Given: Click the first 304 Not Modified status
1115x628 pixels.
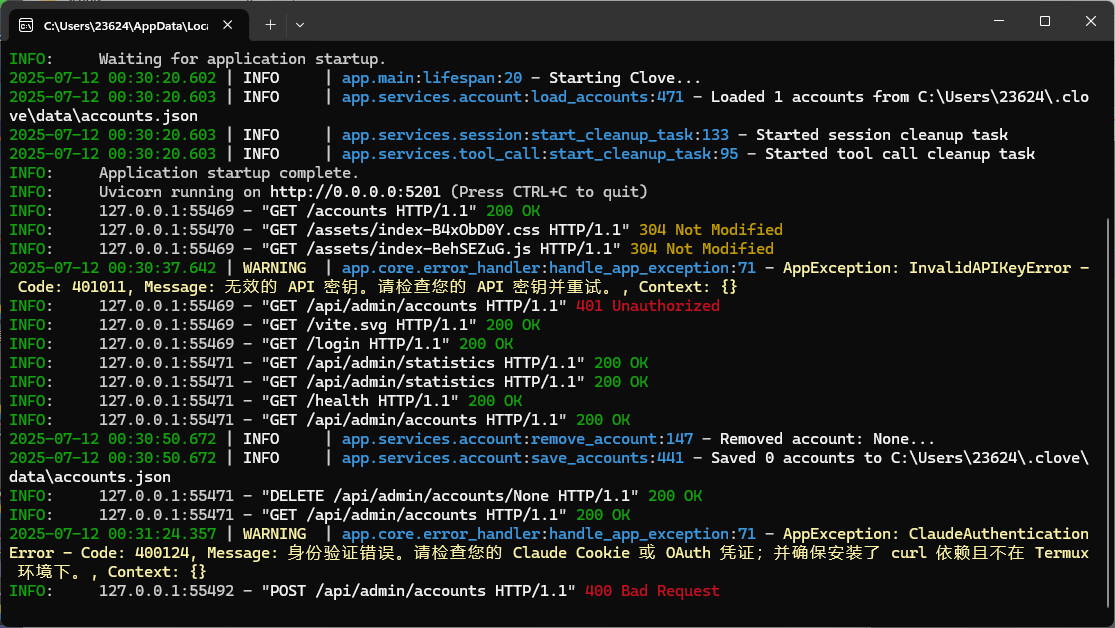Looking at the screenshot, I should point(710,230).
